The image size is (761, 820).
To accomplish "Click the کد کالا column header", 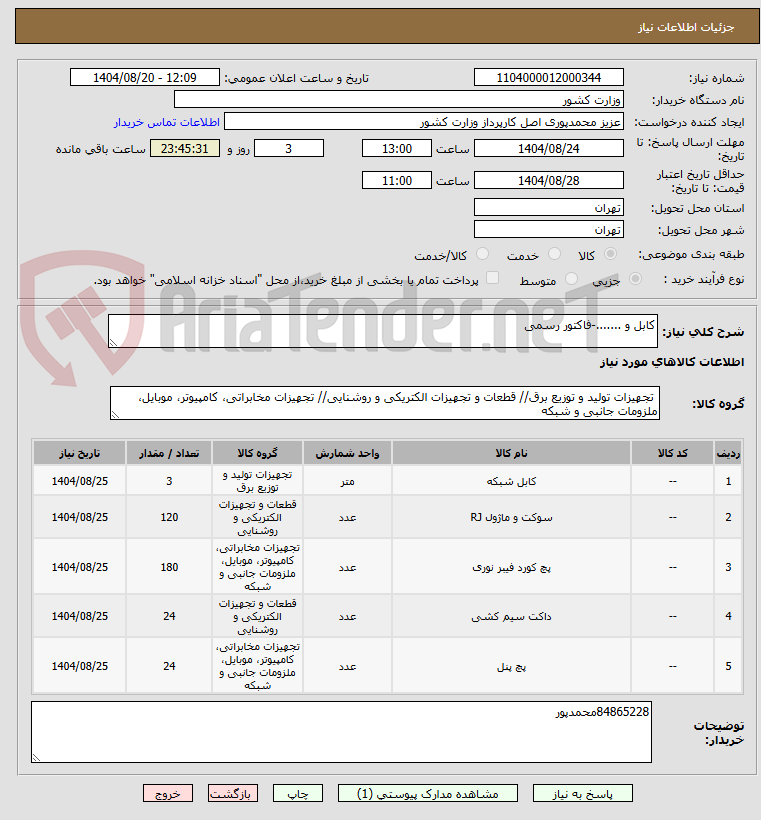I will [673, 453].
